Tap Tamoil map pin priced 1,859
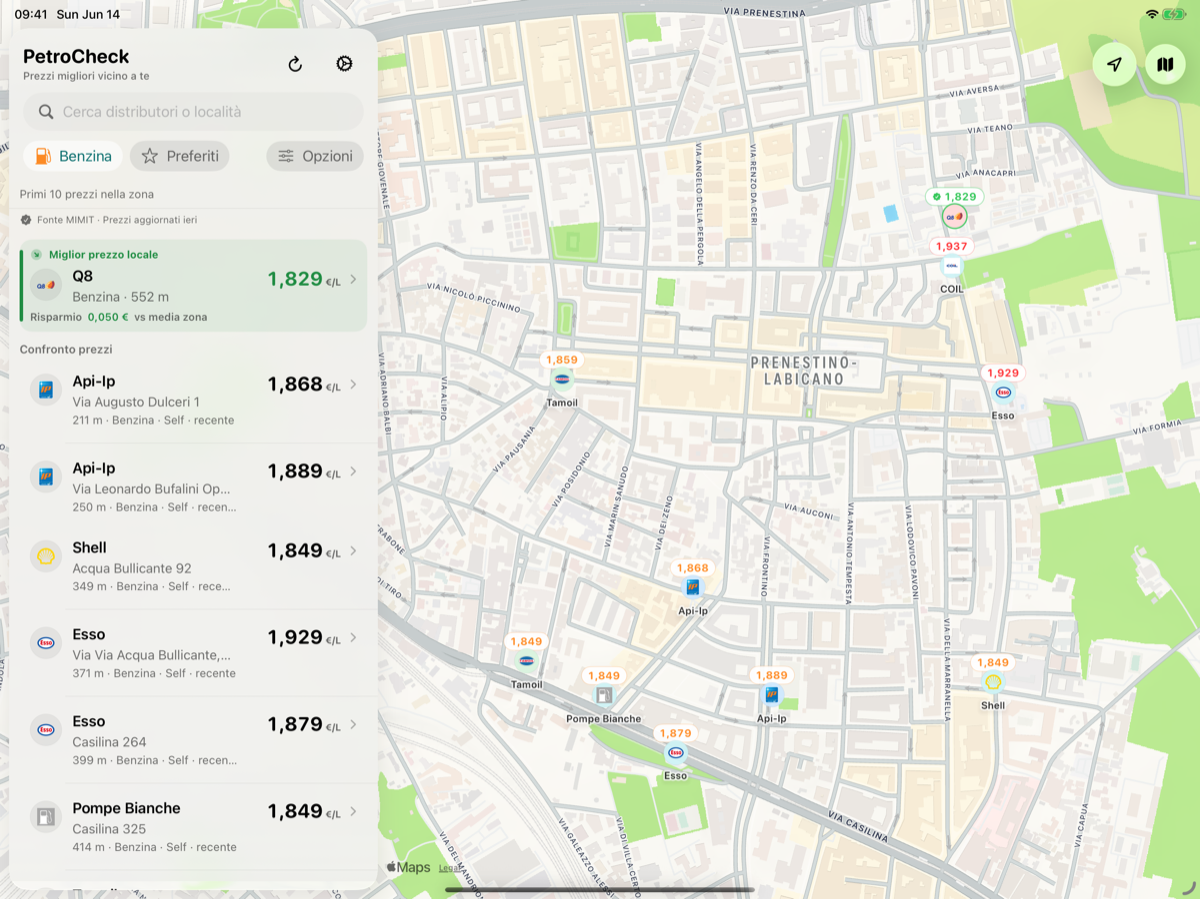Image resolution: width=1200 pixels, height=899 pixels. click(562, 379)
